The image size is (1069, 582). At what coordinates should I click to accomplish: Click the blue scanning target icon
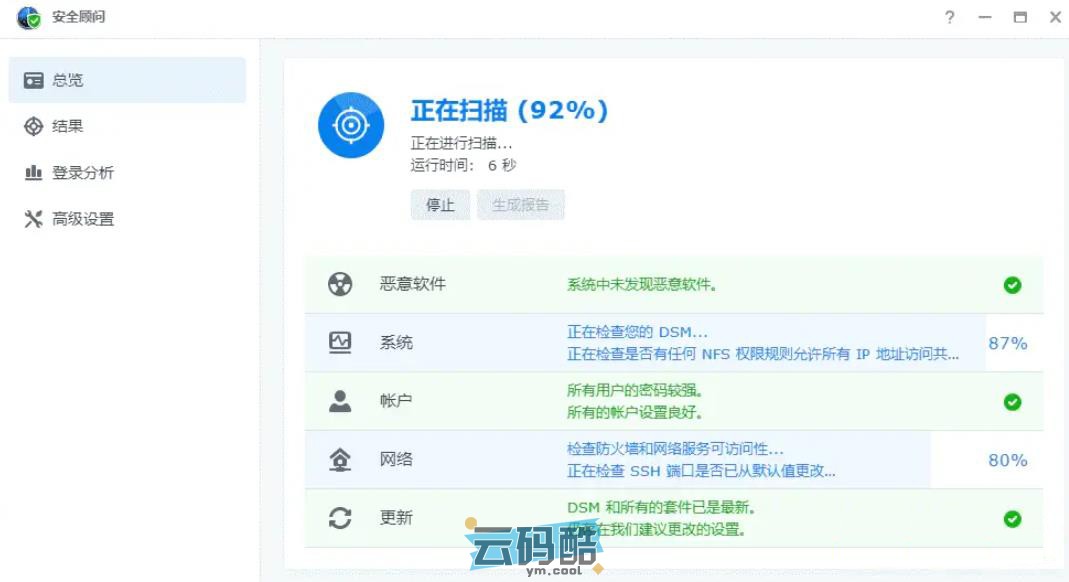351,125
